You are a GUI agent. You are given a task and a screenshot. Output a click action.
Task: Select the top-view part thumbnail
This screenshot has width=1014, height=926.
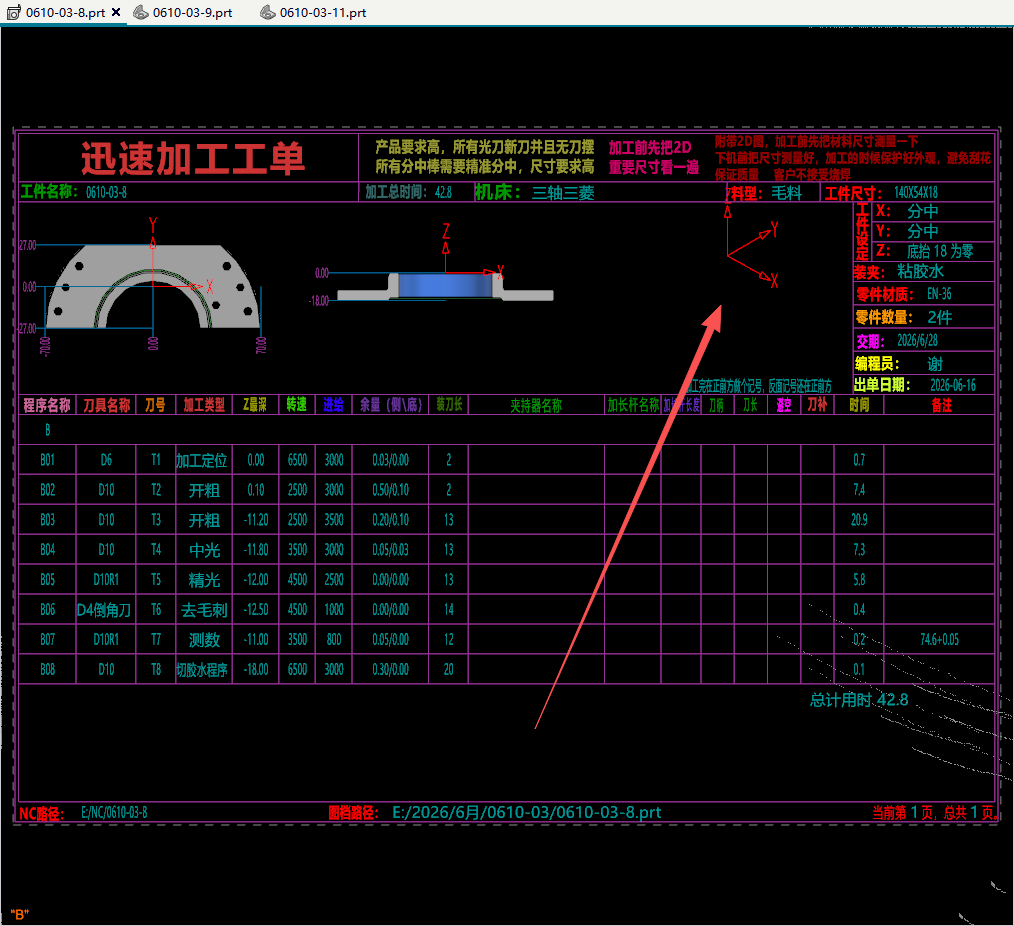[154, 286]
